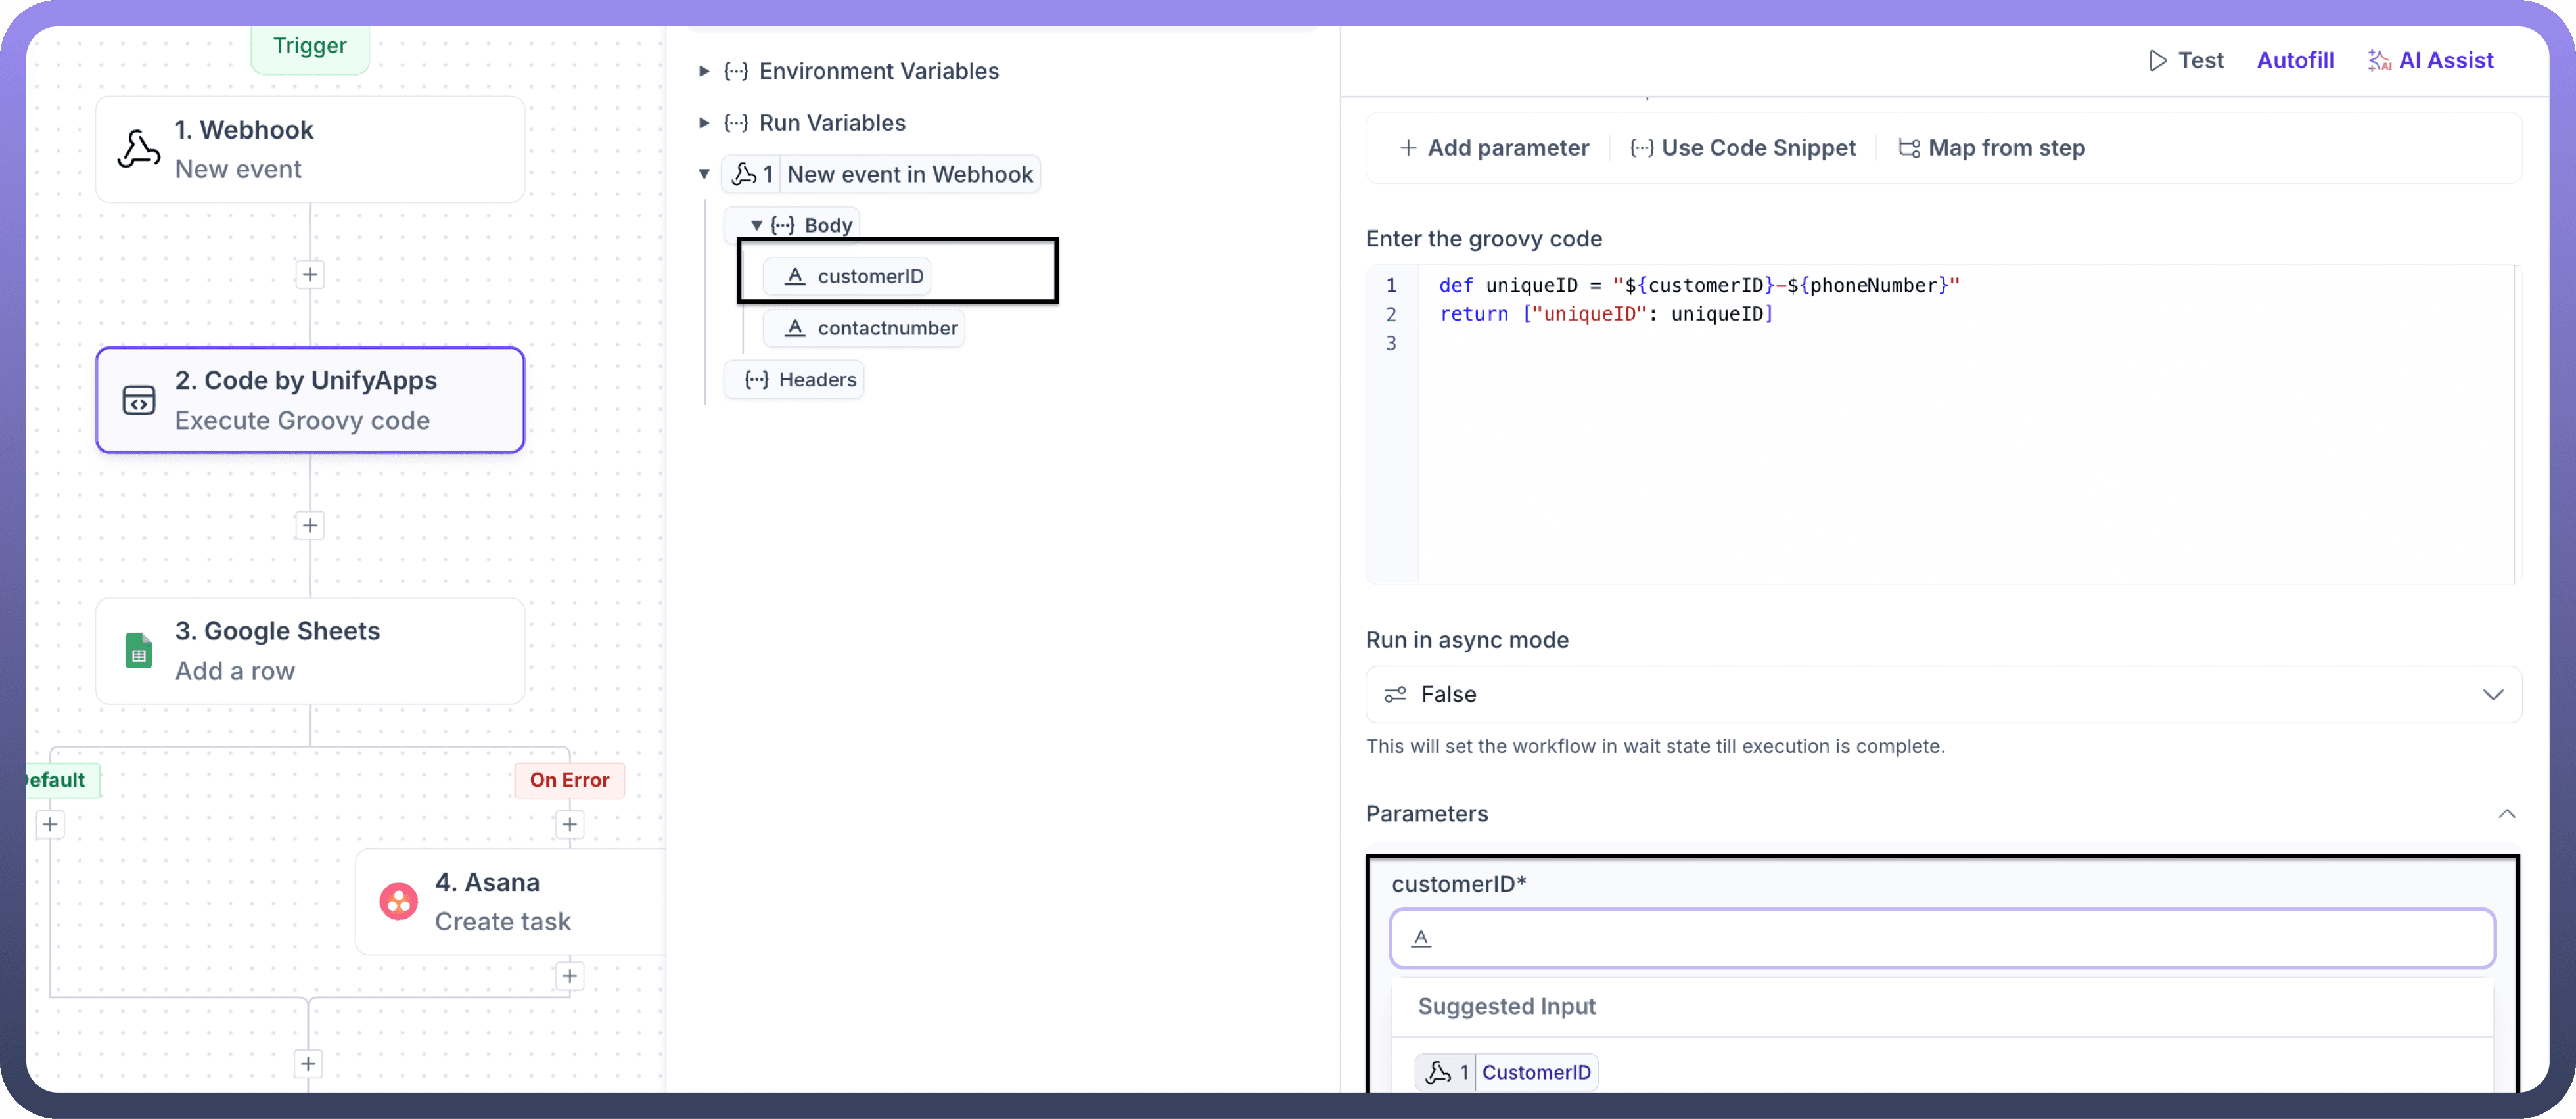The image size is (2576, 1119).
Task: Click plus icon under On Error branch
Action: tap(569, 825)
